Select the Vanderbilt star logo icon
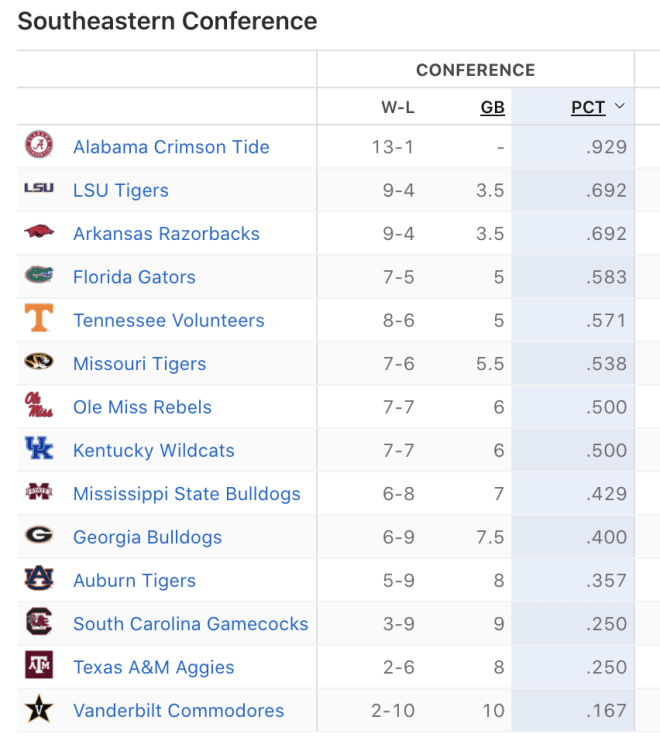This screenshot has width=660, height=751. [39, 709]
